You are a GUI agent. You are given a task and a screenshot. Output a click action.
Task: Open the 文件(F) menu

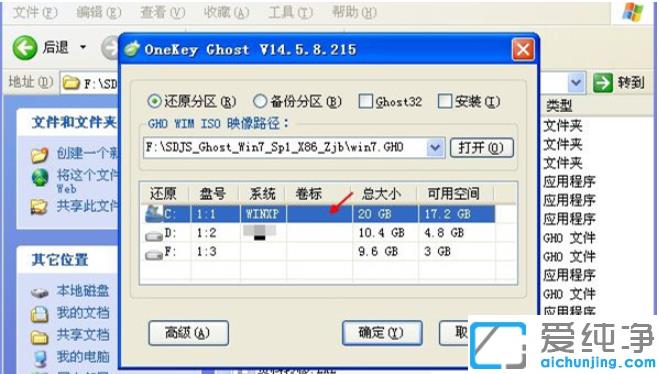[x=35, y=13]
